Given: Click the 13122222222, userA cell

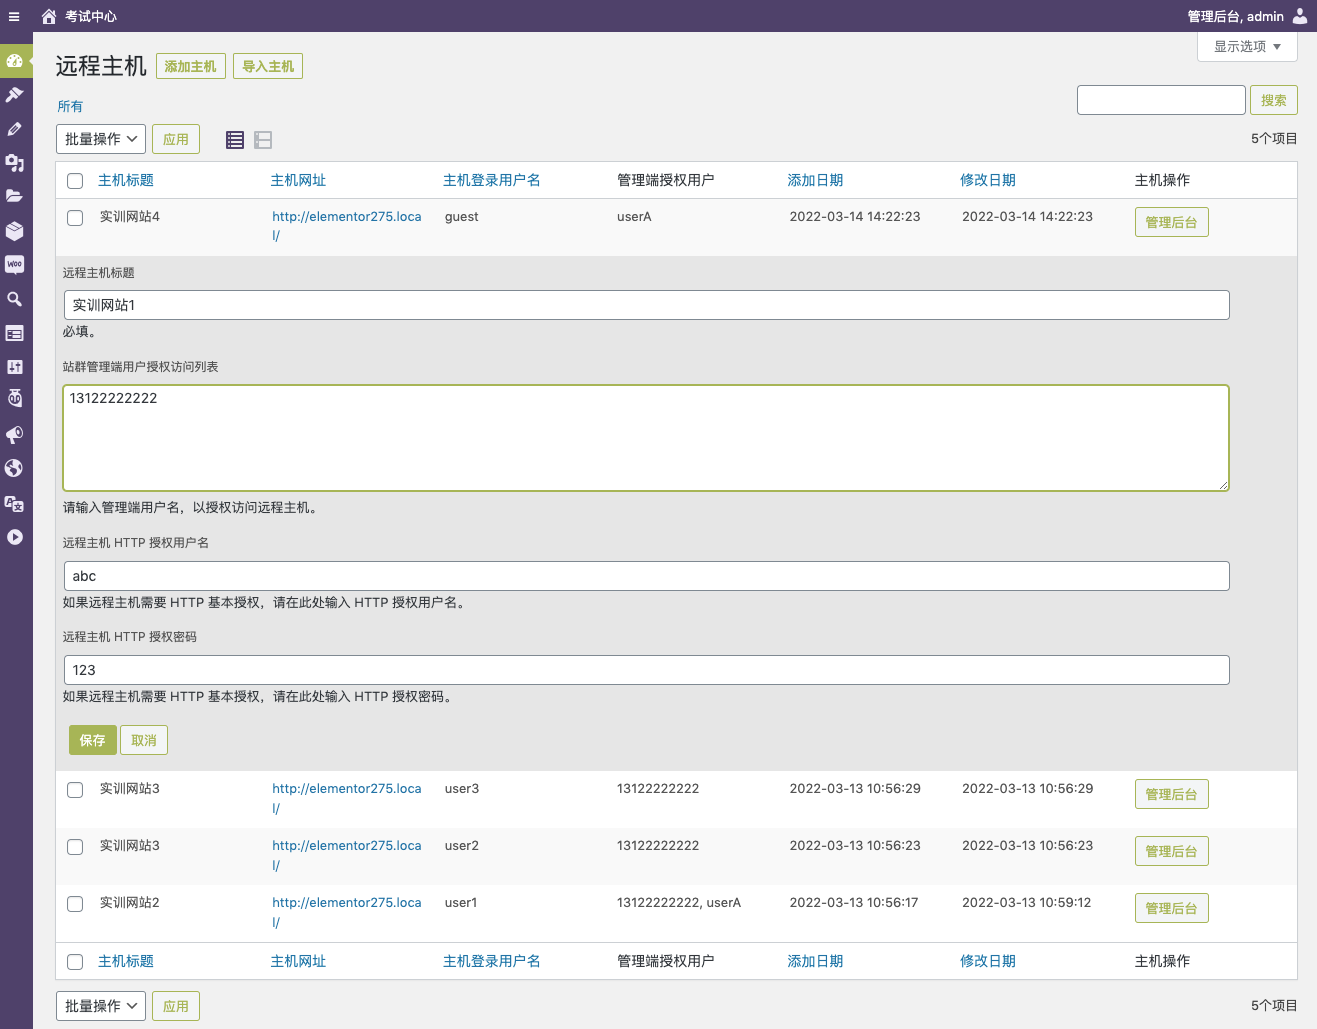Looking at the screenshot, I should (x=679, y=902).
